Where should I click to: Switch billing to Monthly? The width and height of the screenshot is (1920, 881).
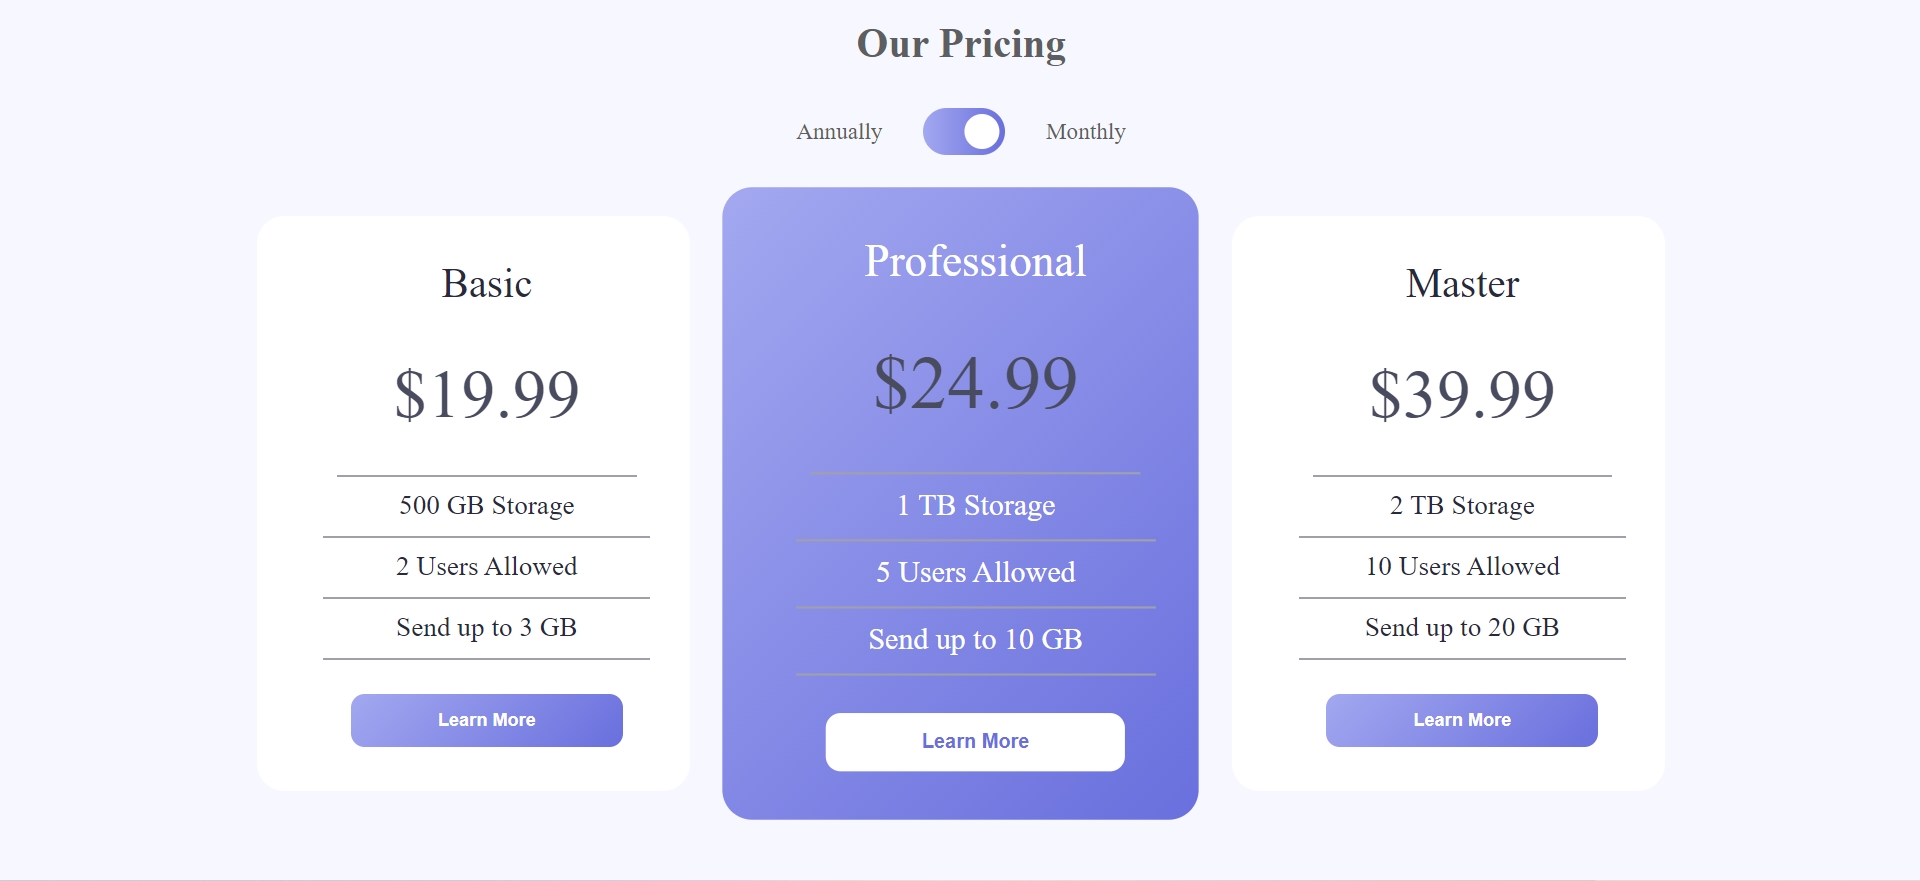click(x=1085, y=131)
